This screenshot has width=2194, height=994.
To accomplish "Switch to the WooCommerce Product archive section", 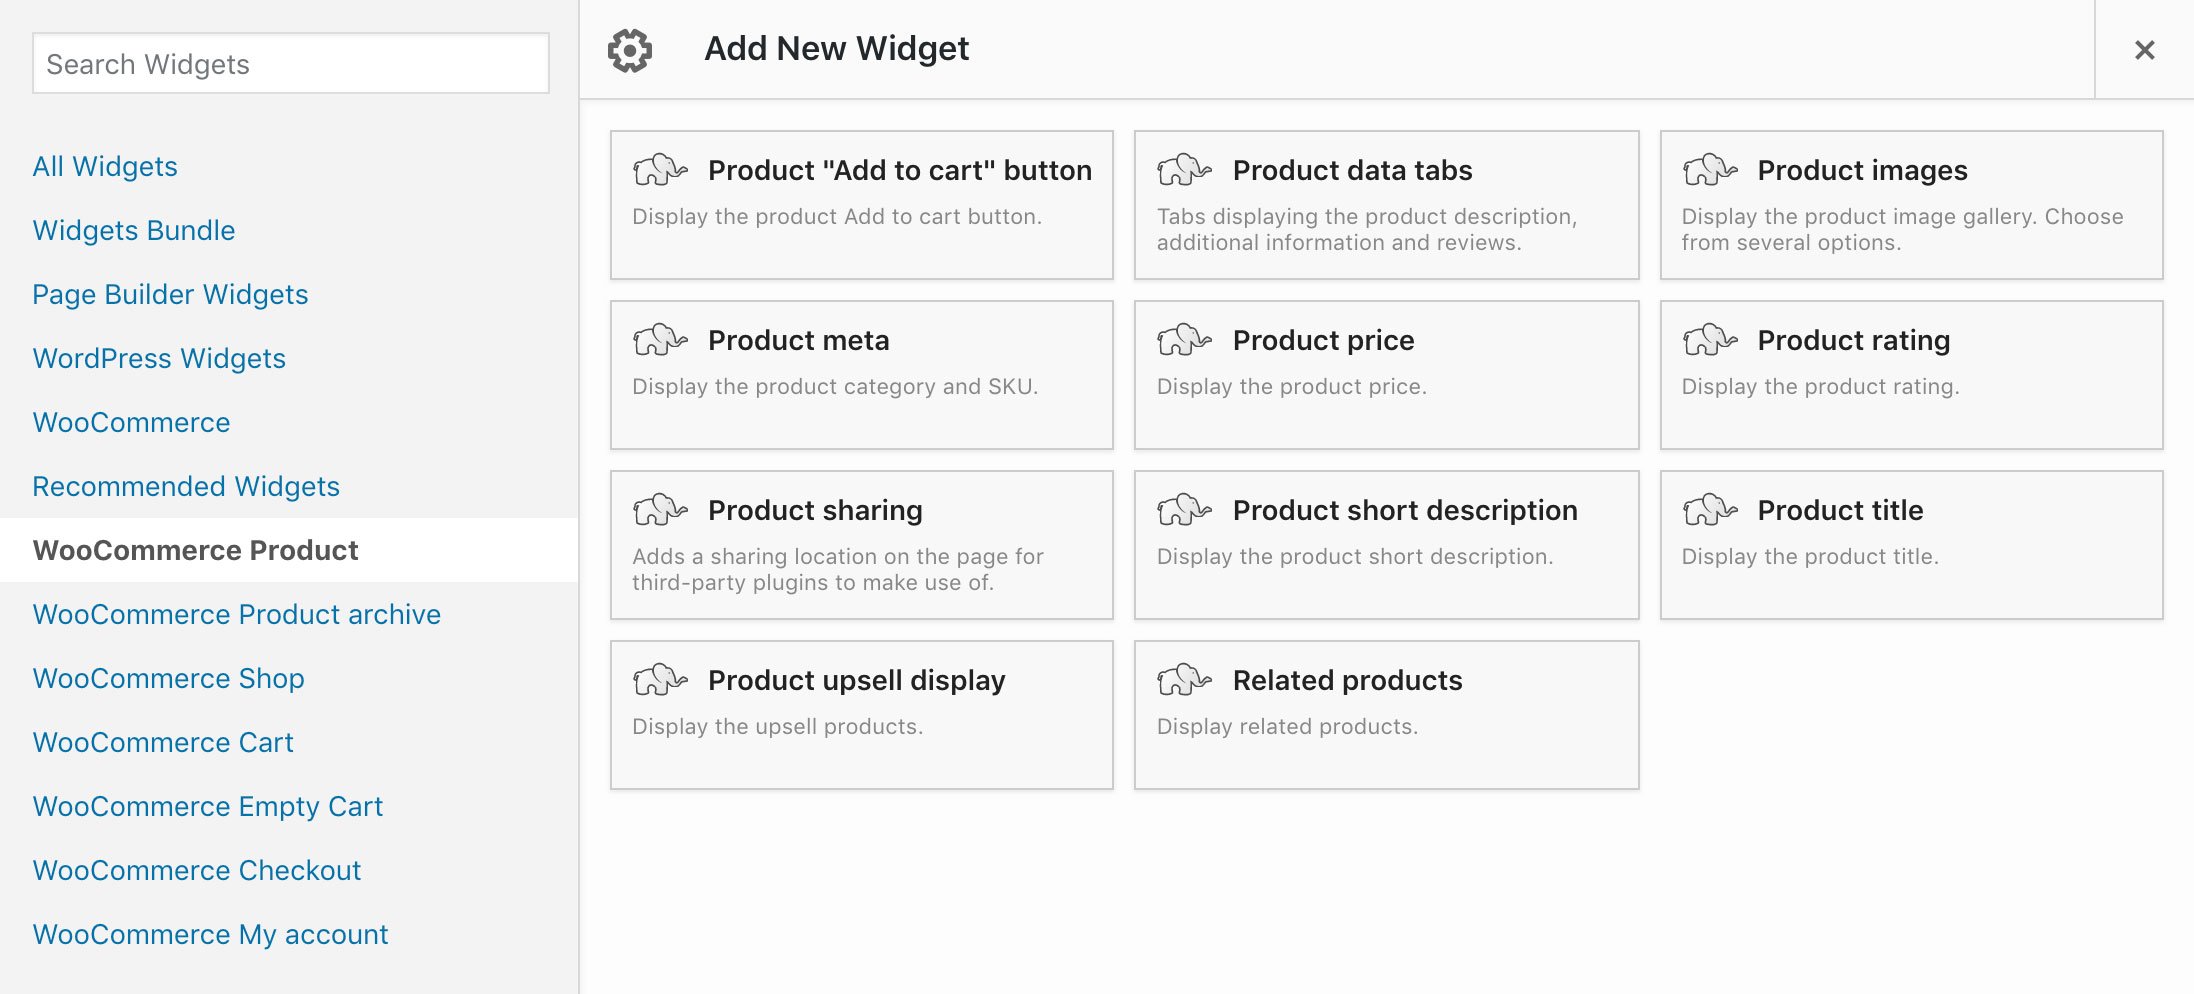I will pos(237,614).
